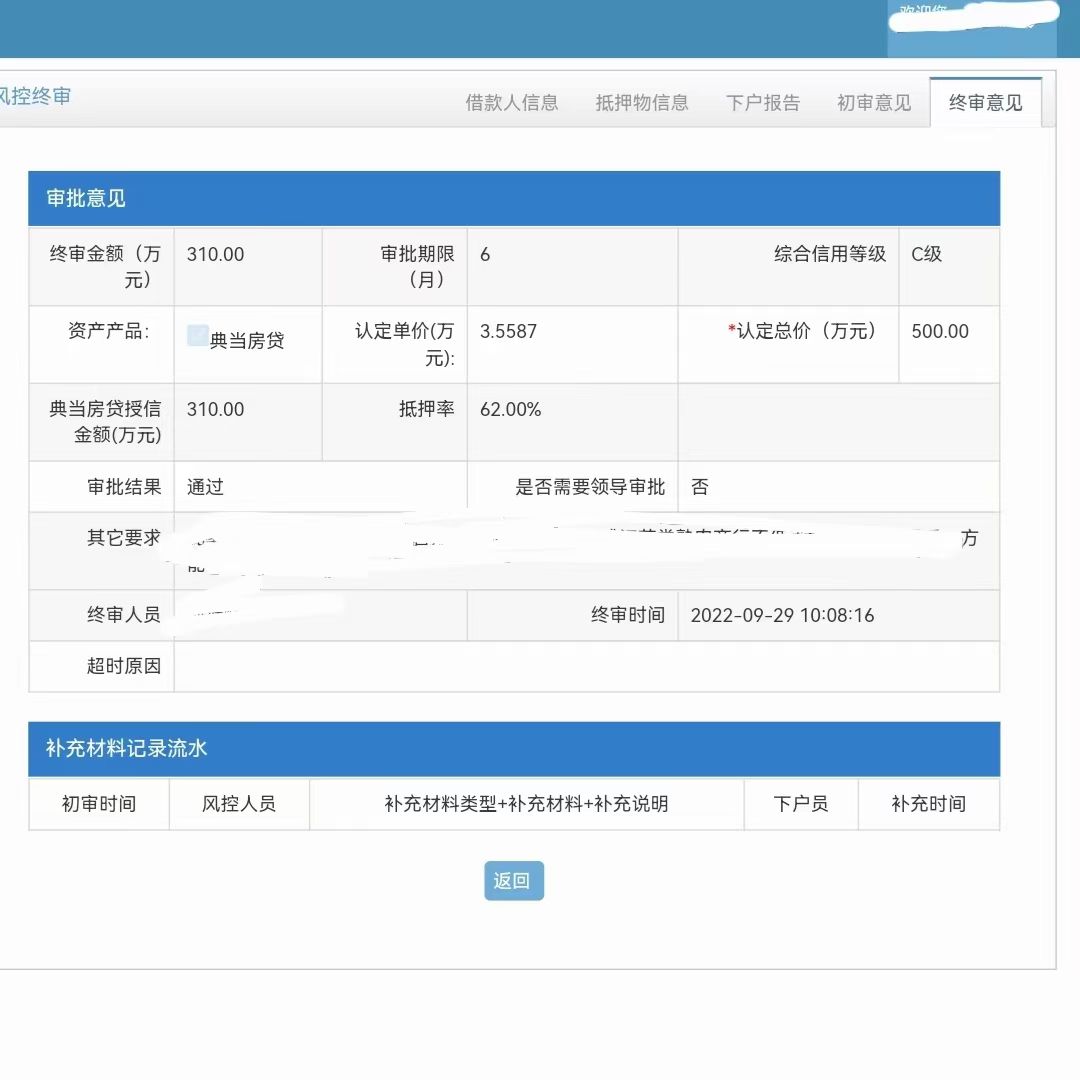Image resolution: width=1080 pixels, height=1080 pixels.
Task: Click the 认定总价 value 500.00
Action: coord(939,331)
